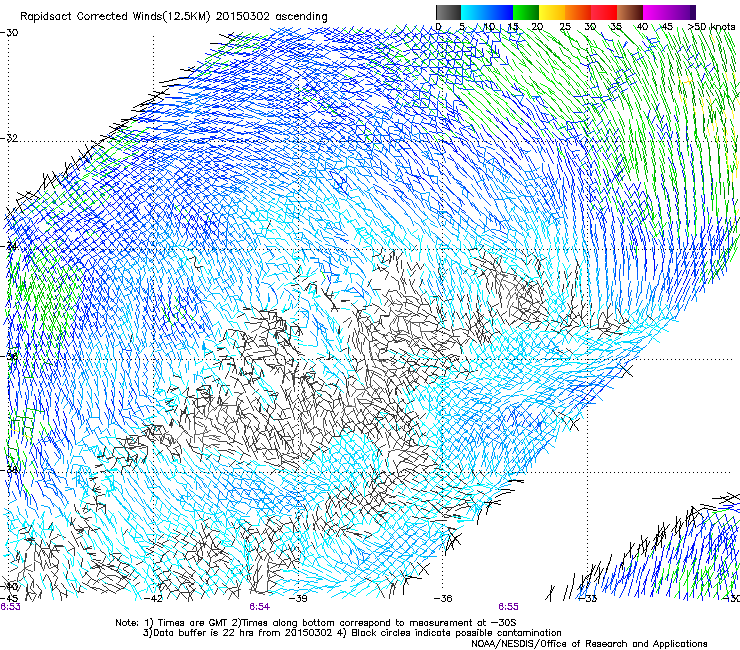Screen dimensions: 740x650
Task: Click the '8:53' time label
Action: point(10,607)
